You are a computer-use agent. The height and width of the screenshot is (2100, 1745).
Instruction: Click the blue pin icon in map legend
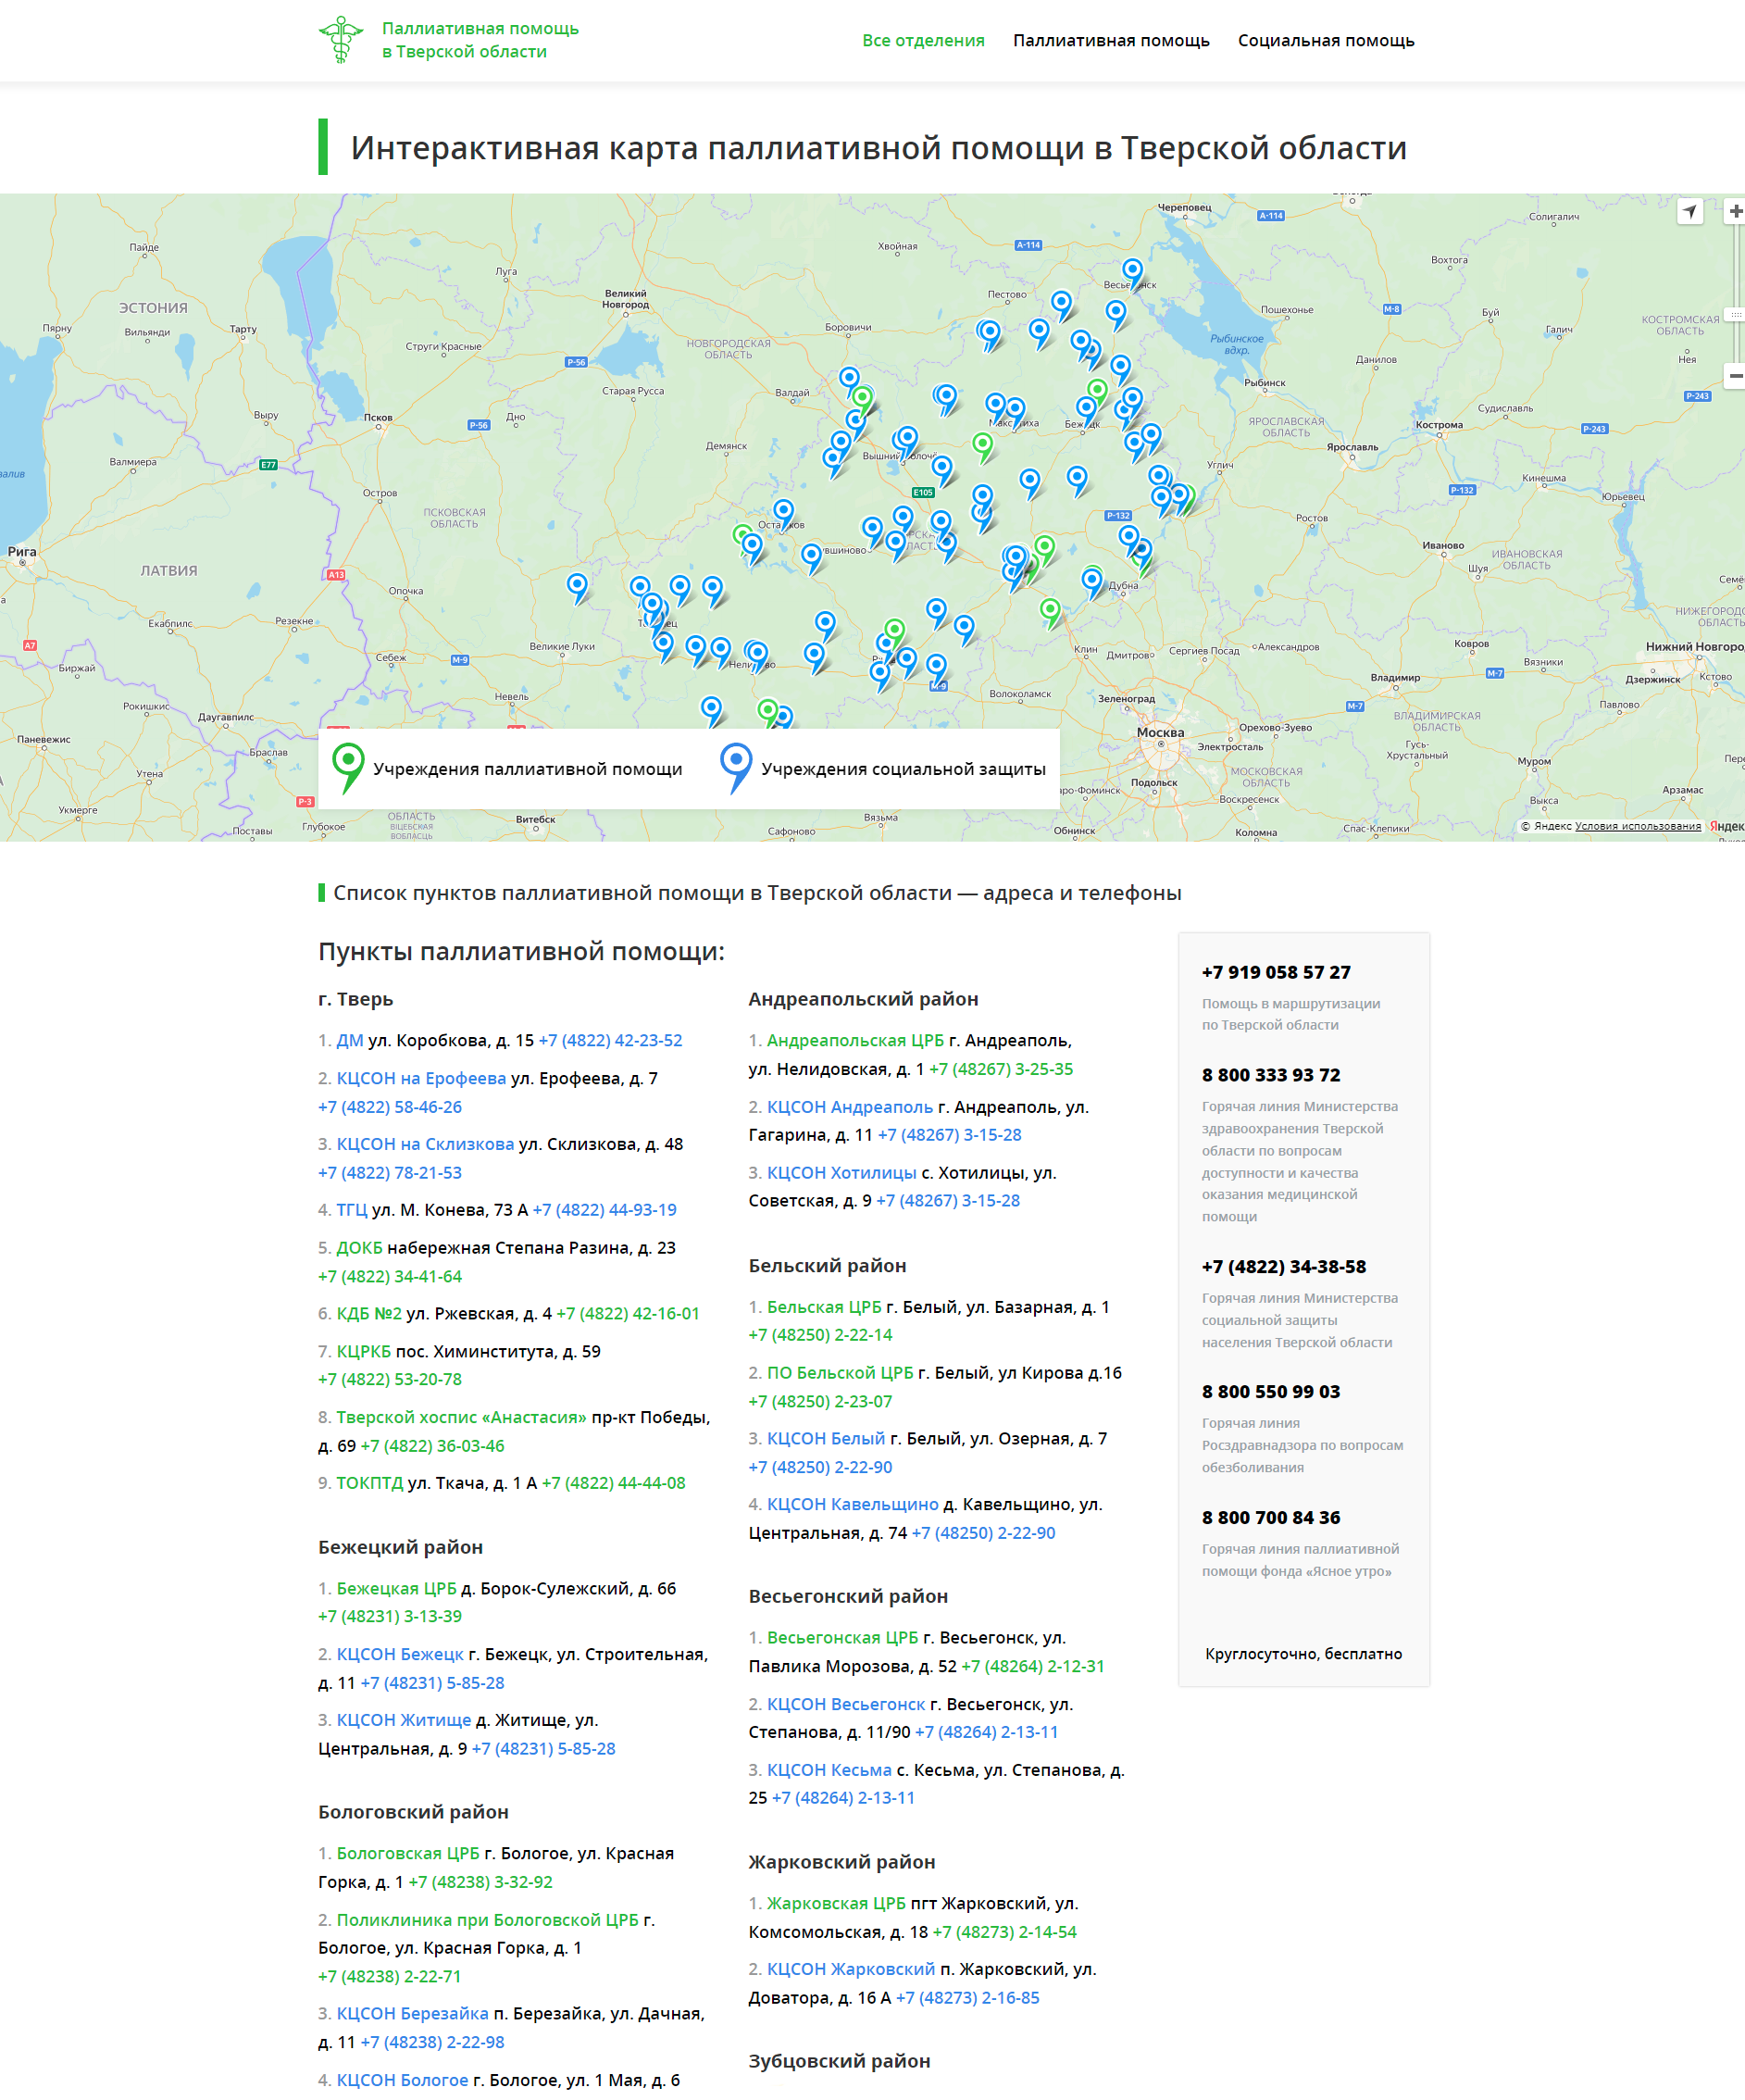pyautogui.click(x=736, y=767)
